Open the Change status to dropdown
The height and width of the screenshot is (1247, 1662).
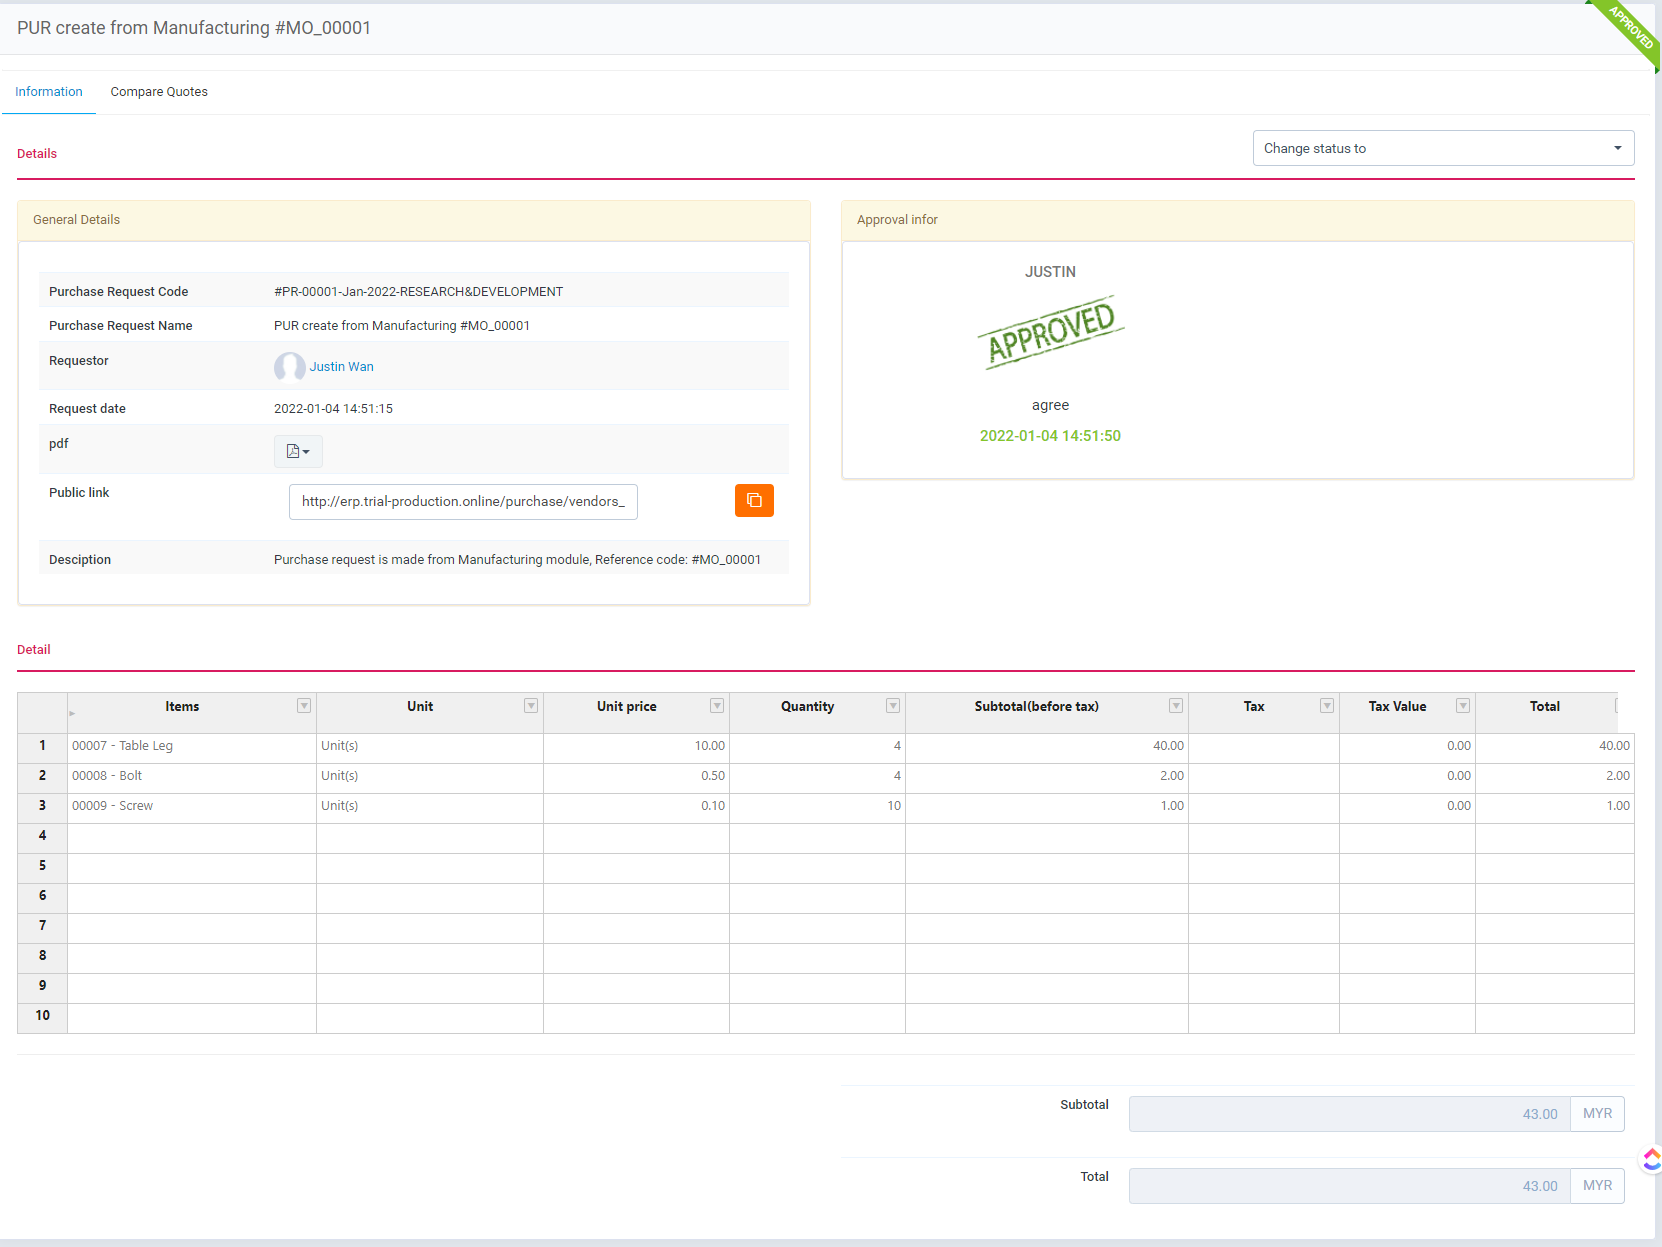(x=1443, y=148)
